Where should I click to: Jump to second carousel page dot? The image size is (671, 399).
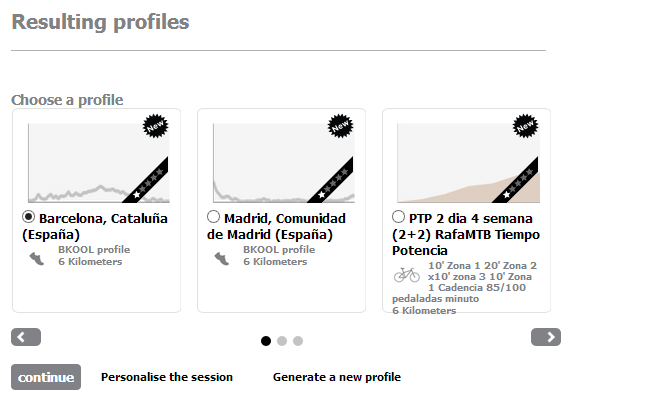point(282,341)
